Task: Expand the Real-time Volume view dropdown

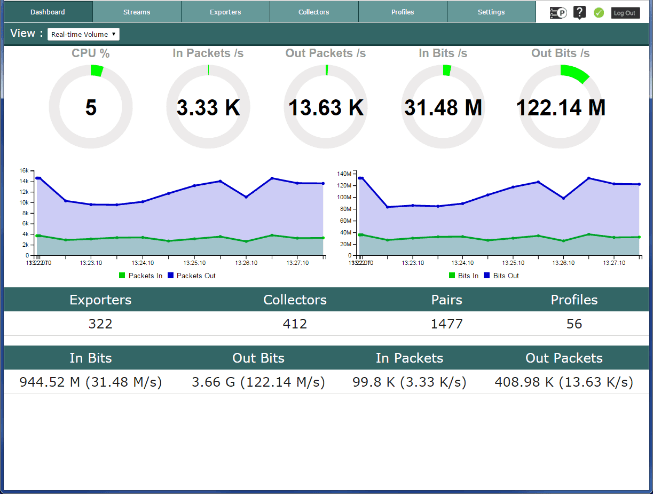Action: click(x=84, y=34)
